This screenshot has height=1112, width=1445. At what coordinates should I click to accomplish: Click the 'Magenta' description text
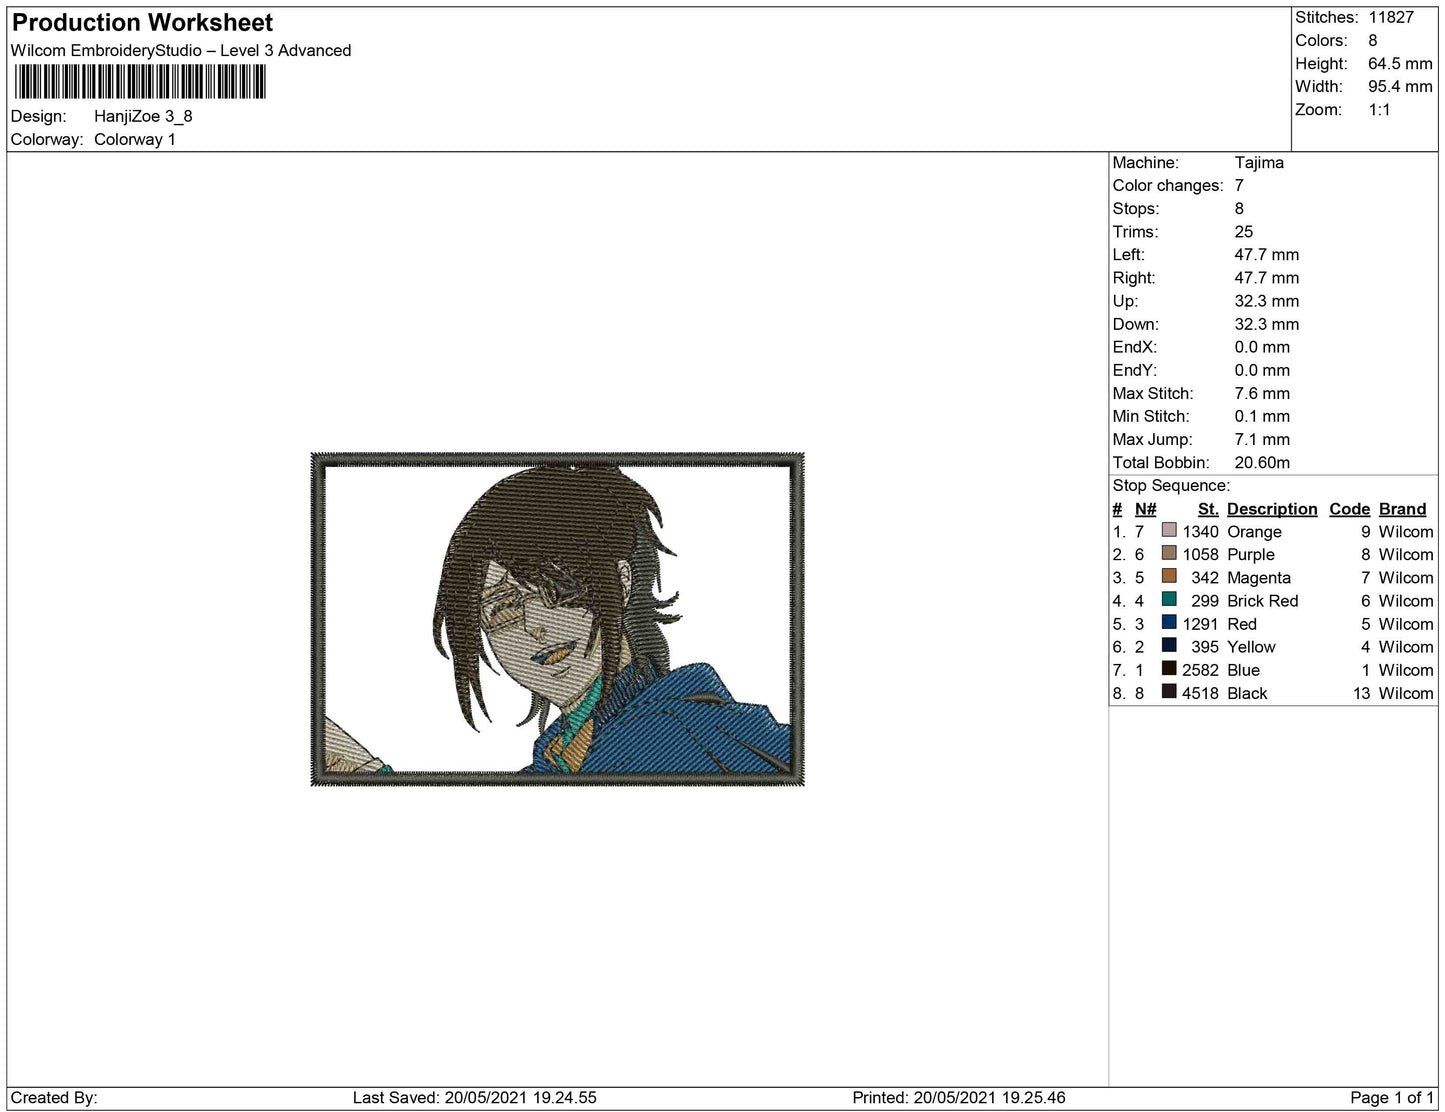click(x=1259, y=578)
